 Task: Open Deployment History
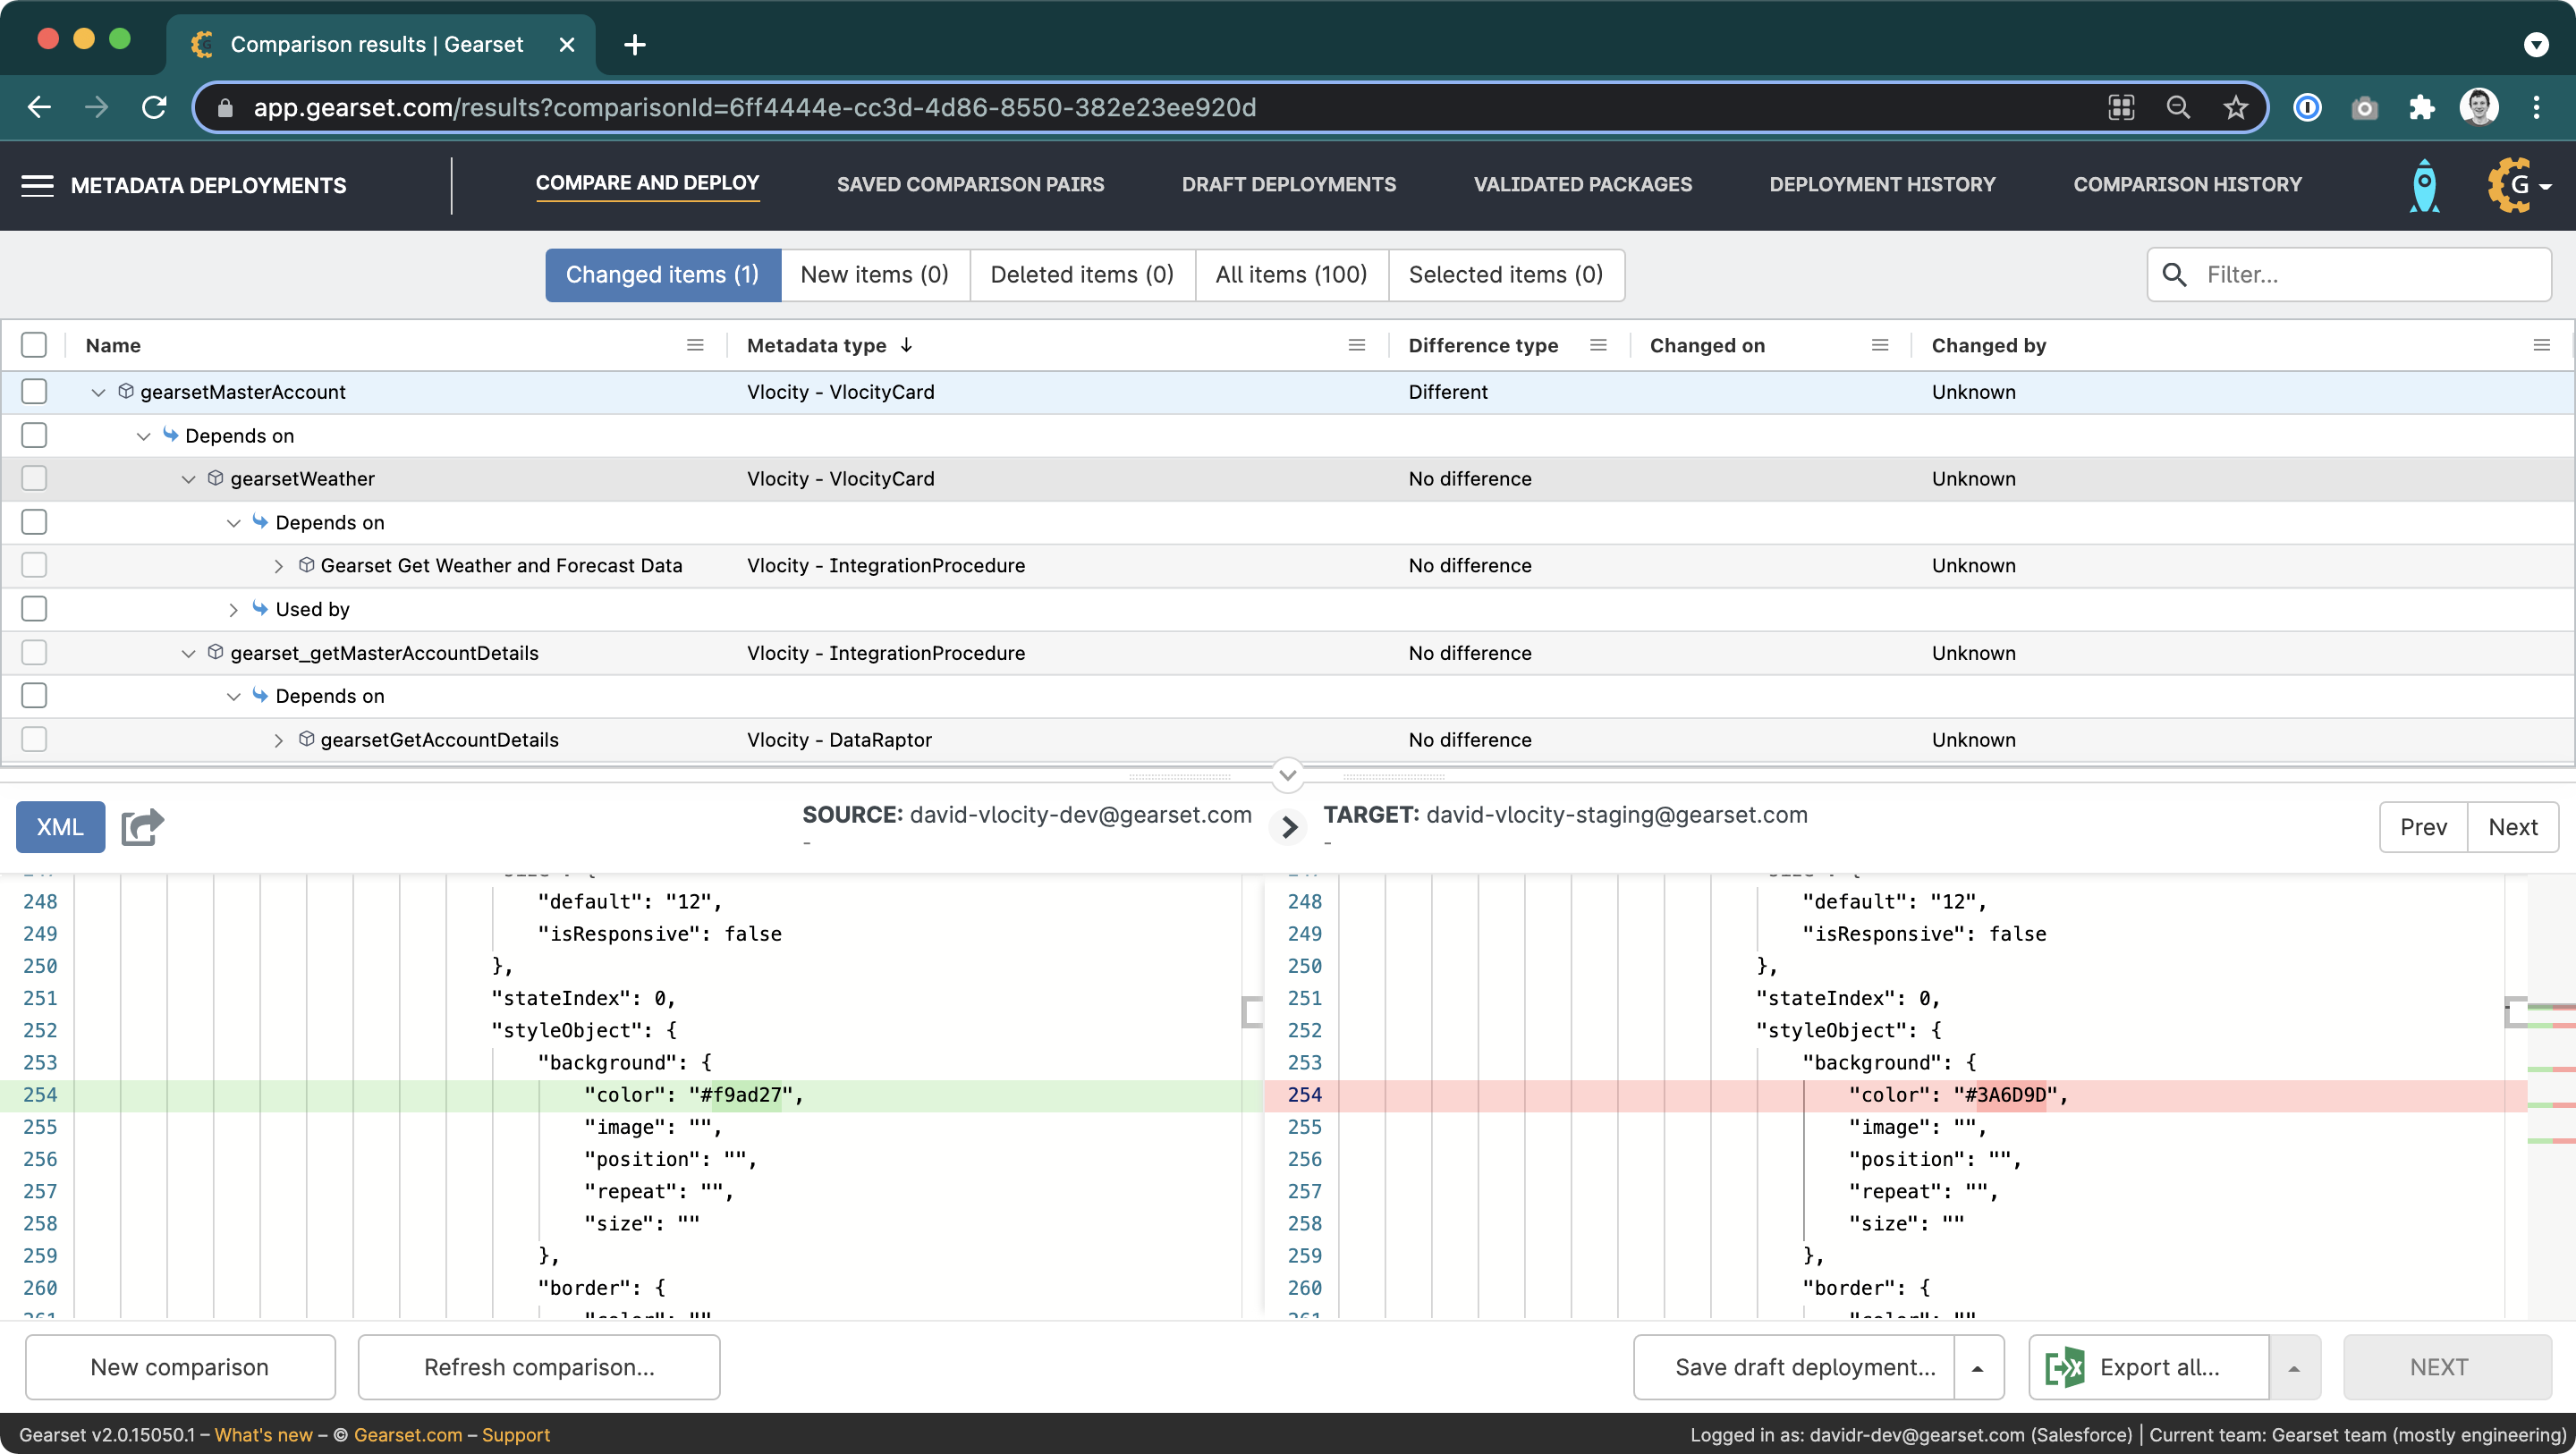(x=1882, y=185)
